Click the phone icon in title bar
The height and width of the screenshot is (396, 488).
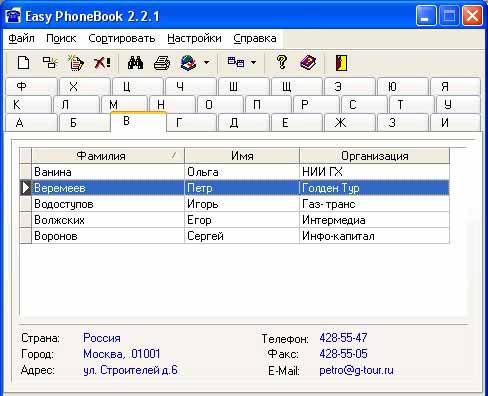click(x=13, y=16)
